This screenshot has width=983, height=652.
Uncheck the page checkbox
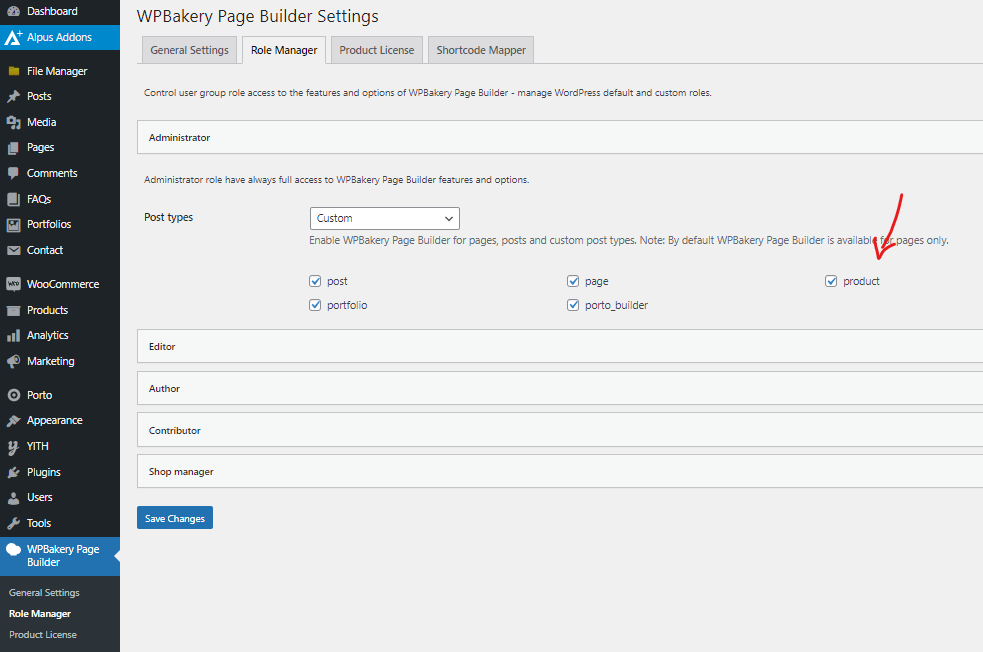573,281
